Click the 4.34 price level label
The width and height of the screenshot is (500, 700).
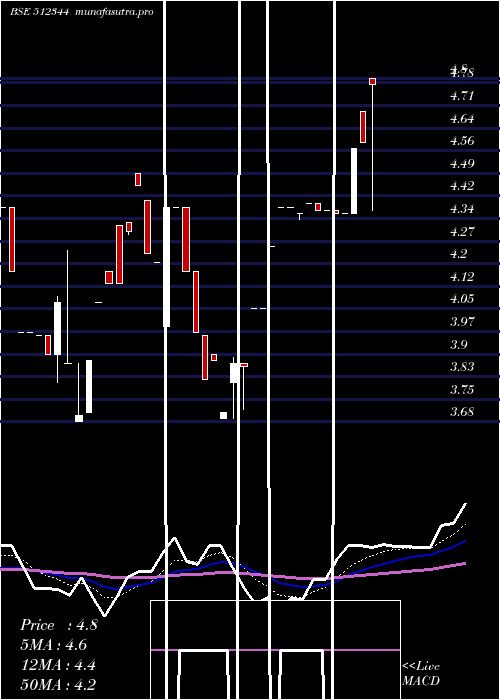click(462, 209)
